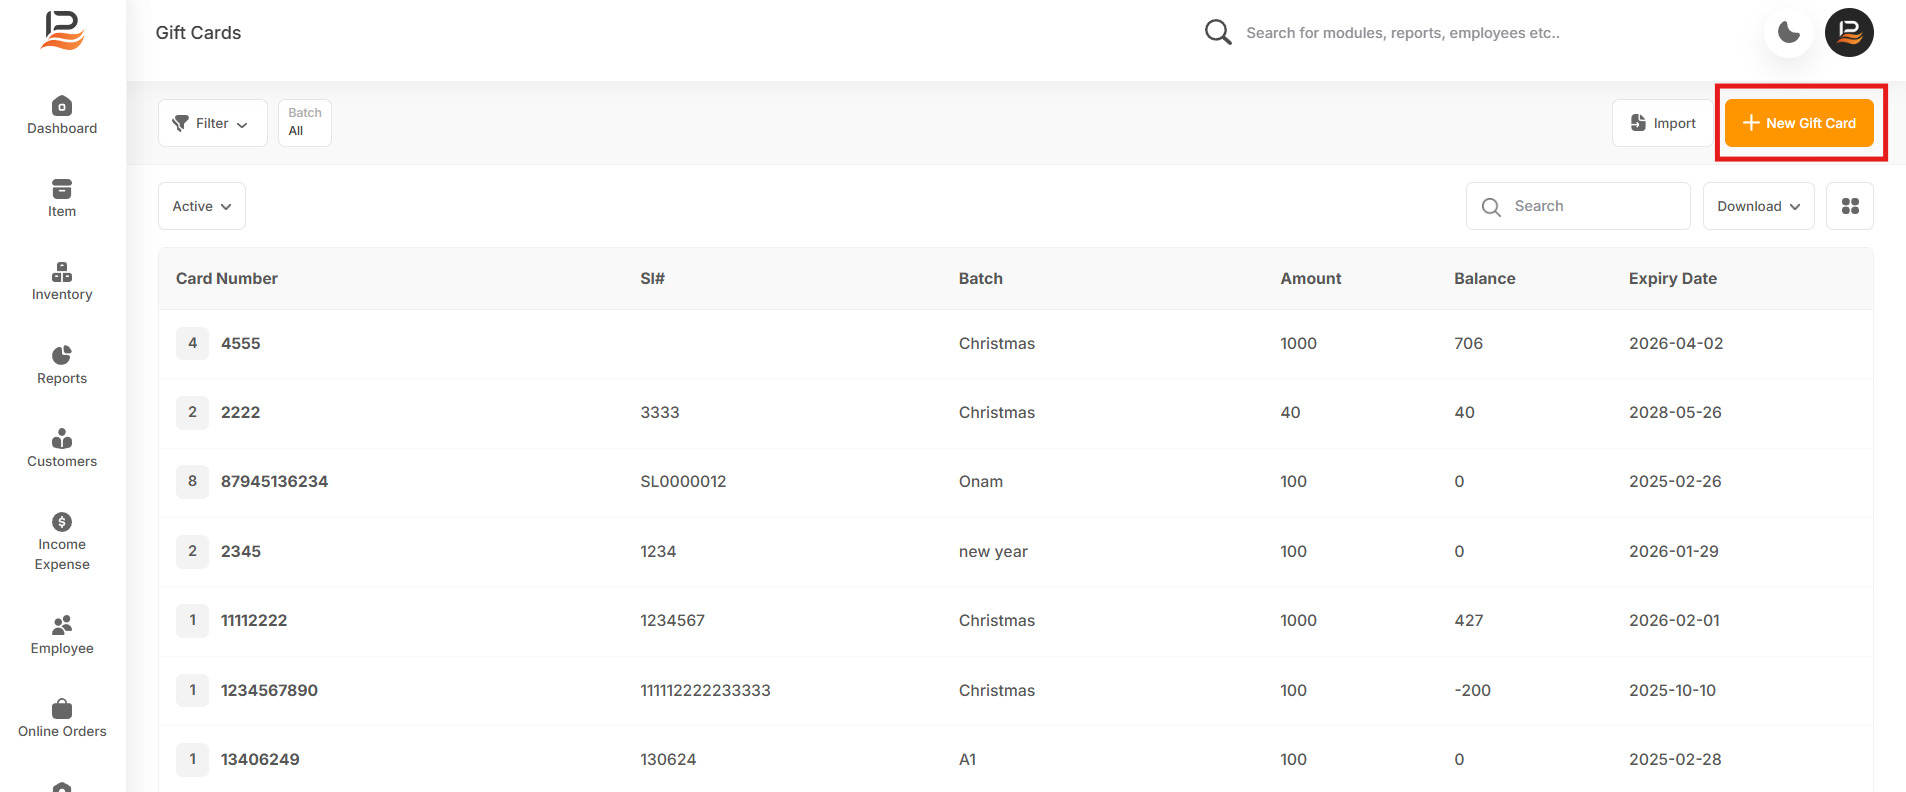1906x792 pixels.
Task: Expand the Active status dropdown
Action: click(x=202, y=206)
